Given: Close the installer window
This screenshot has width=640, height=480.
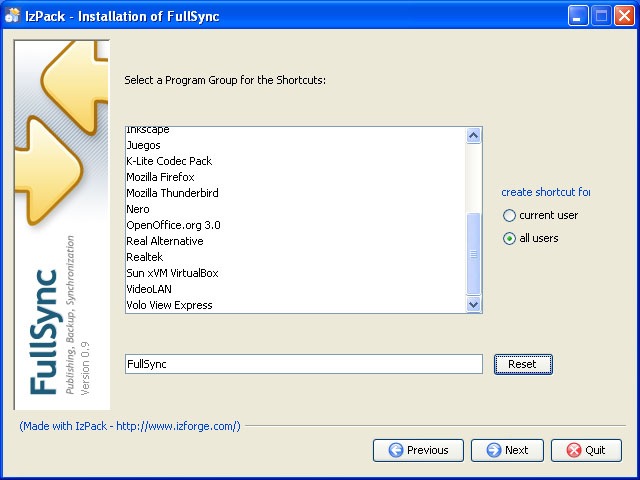Looking at the screenshot, I should (x=624, y=16).
